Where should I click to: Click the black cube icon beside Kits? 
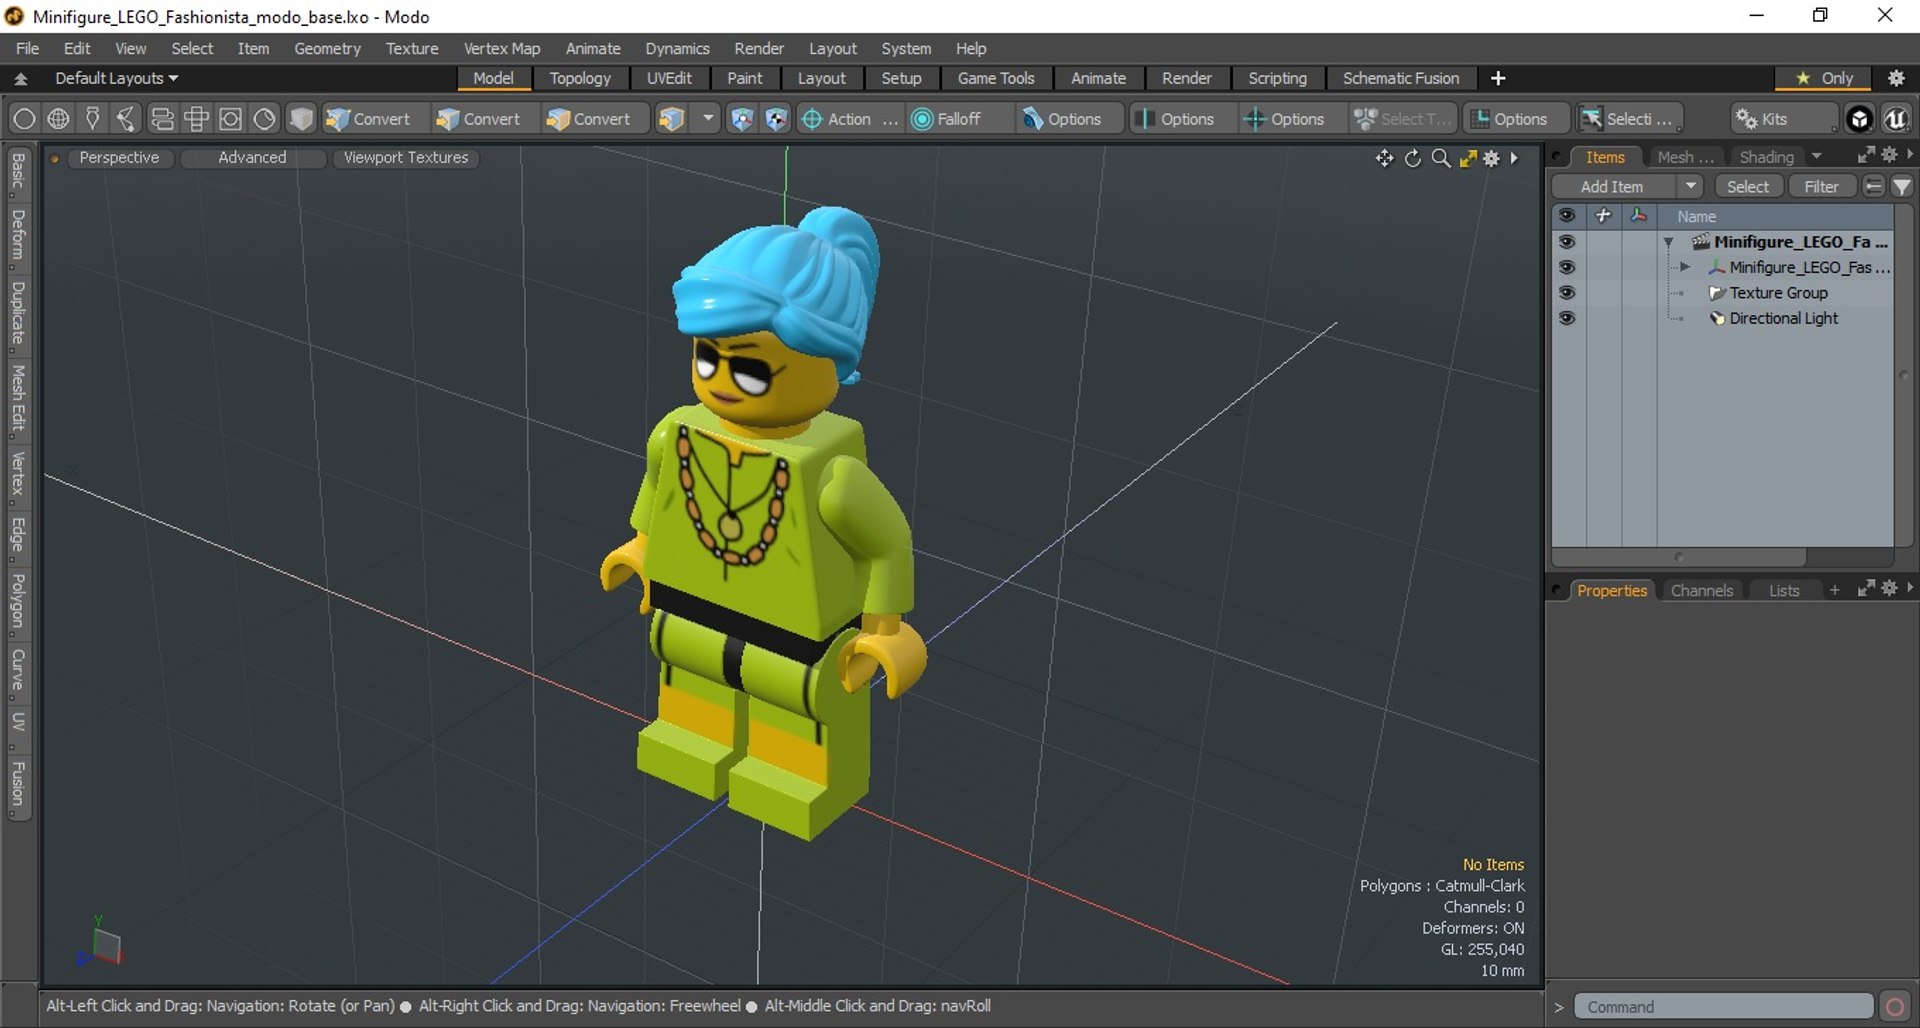(x=1859, y=119)
